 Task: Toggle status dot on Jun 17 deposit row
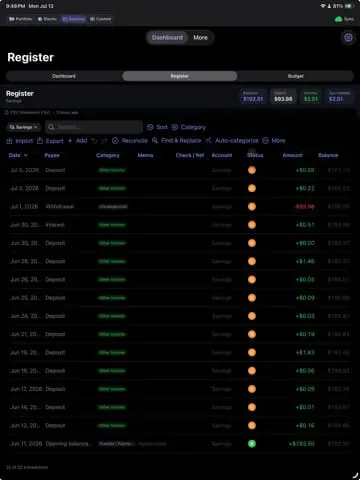pos(252,389)
